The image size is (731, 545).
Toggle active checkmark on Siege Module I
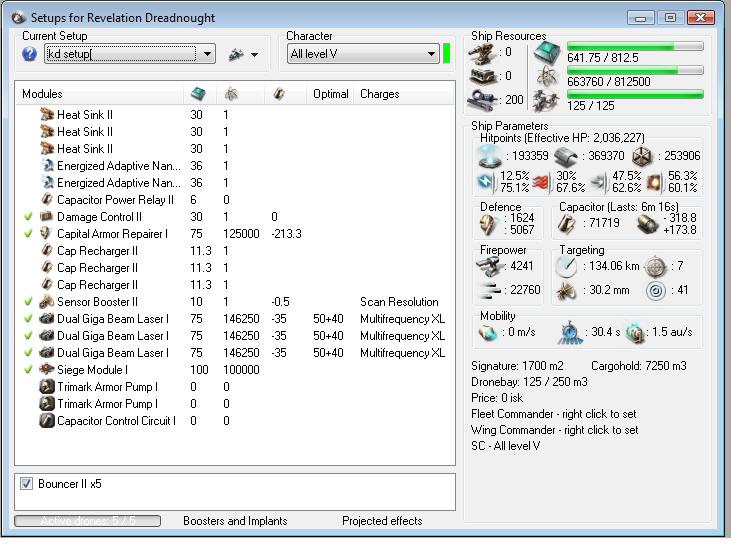[x=28, y=370]
